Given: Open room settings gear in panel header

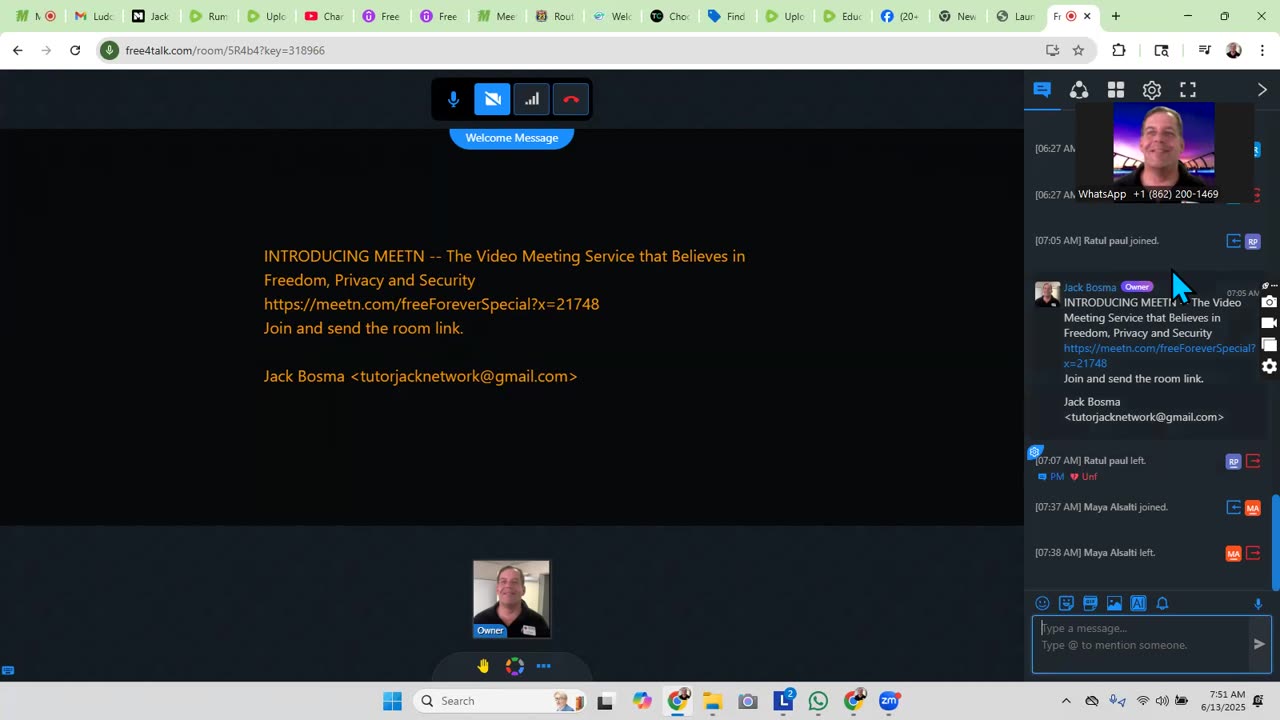Looking at the screenshot, I should point(1152,90).
